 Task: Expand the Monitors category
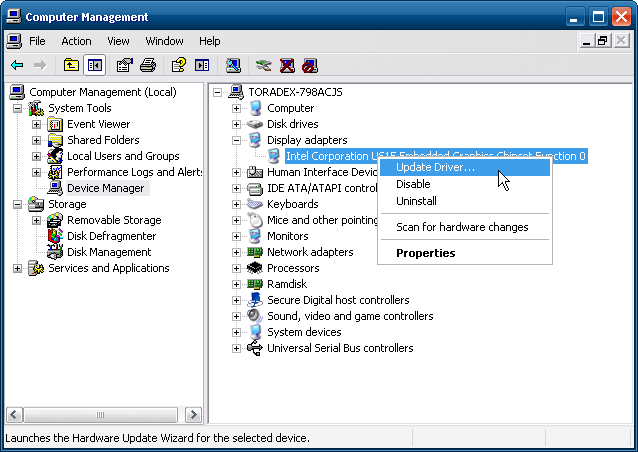236,236
